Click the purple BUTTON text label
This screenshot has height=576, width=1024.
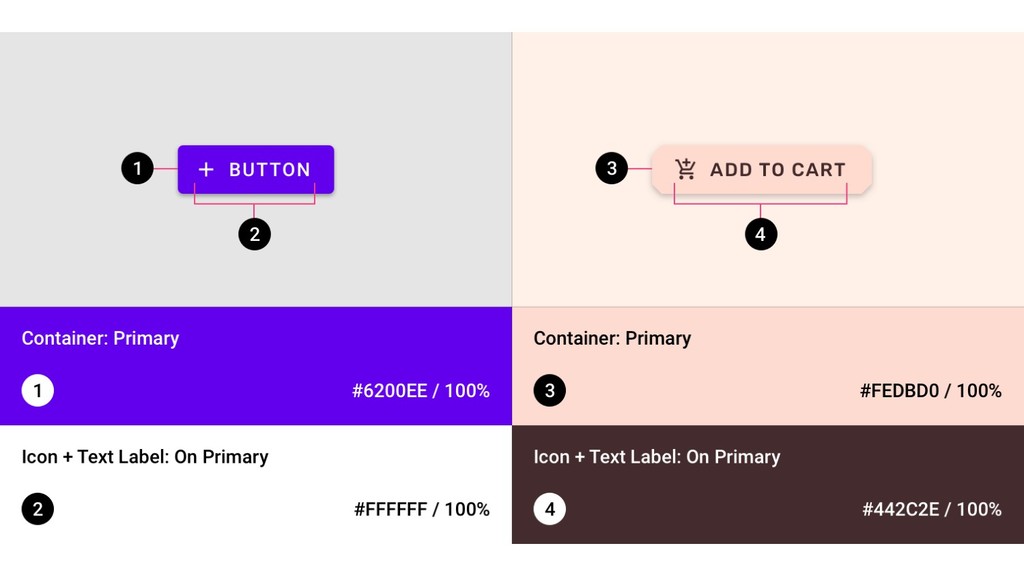[270, 170]
